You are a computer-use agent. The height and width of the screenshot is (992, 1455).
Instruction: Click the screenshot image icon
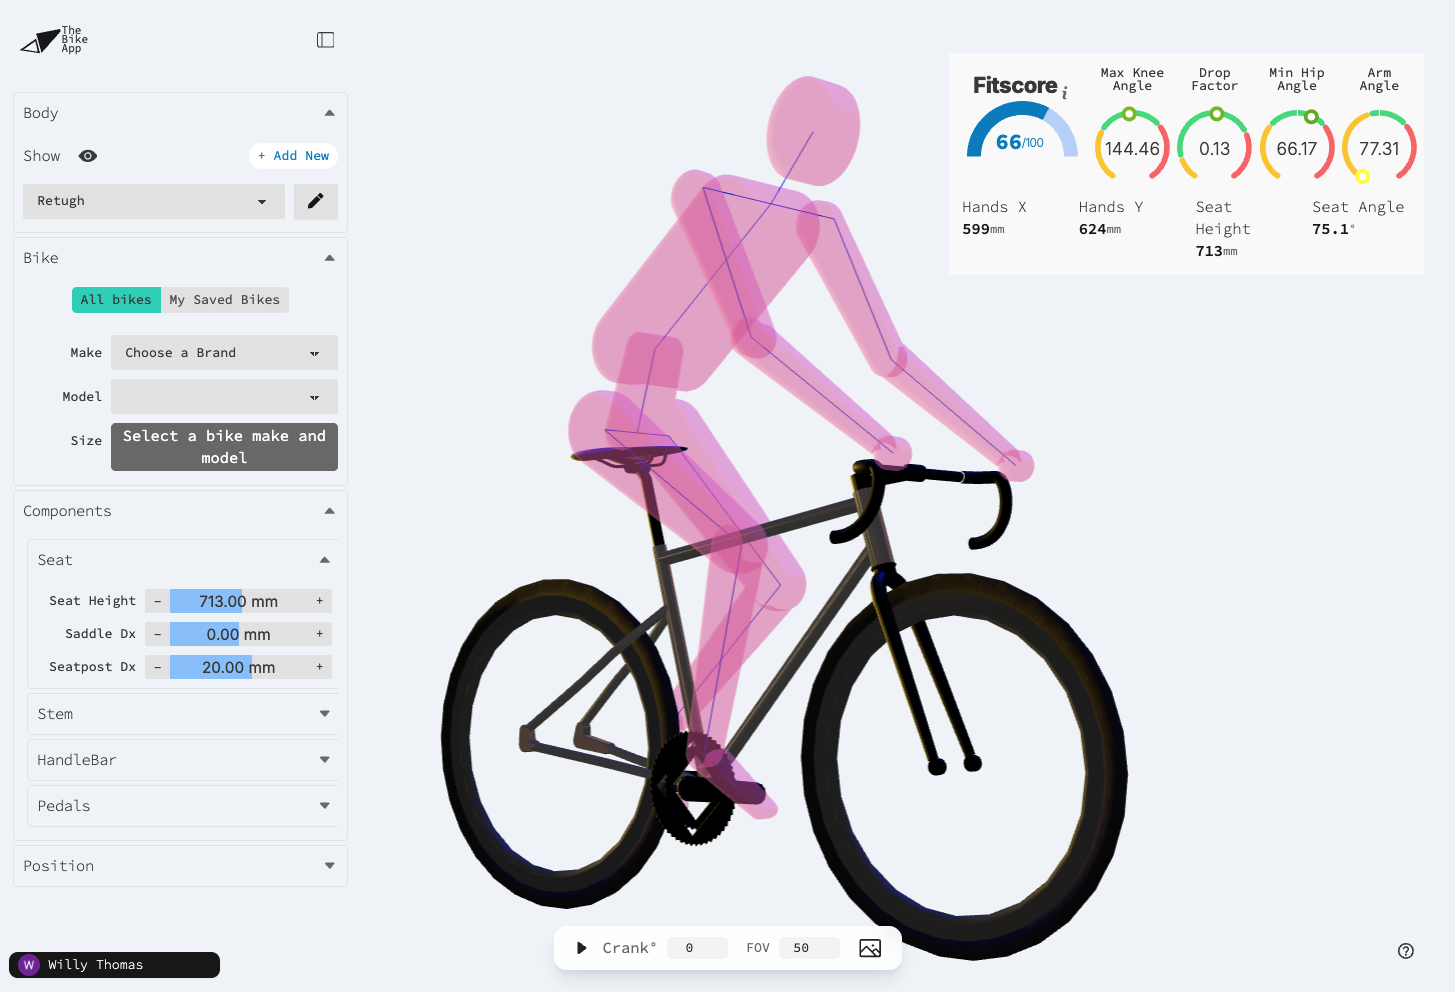[x=869, y=948]
